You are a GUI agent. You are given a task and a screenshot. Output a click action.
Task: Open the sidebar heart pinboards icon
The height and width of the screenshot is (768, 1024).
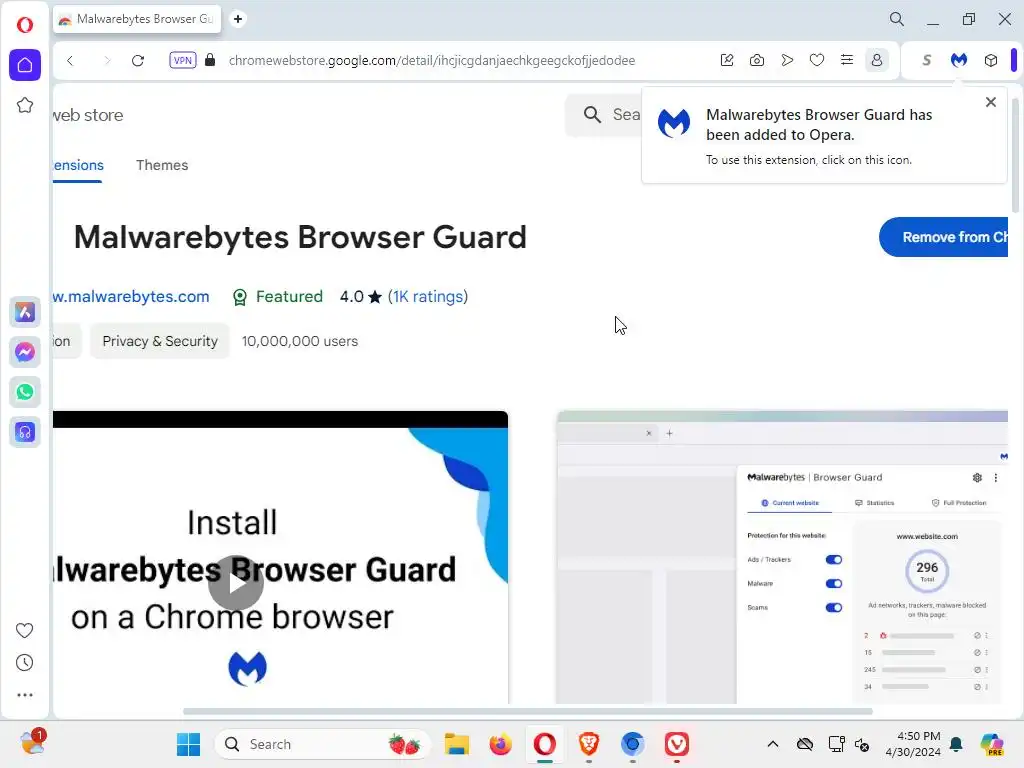tap(25, 630)
